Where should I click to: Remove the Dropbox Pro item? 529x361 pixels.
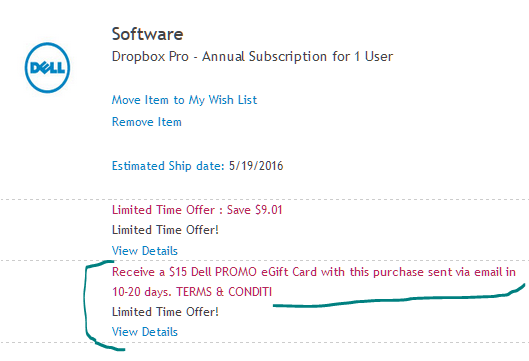coord(147,122)
